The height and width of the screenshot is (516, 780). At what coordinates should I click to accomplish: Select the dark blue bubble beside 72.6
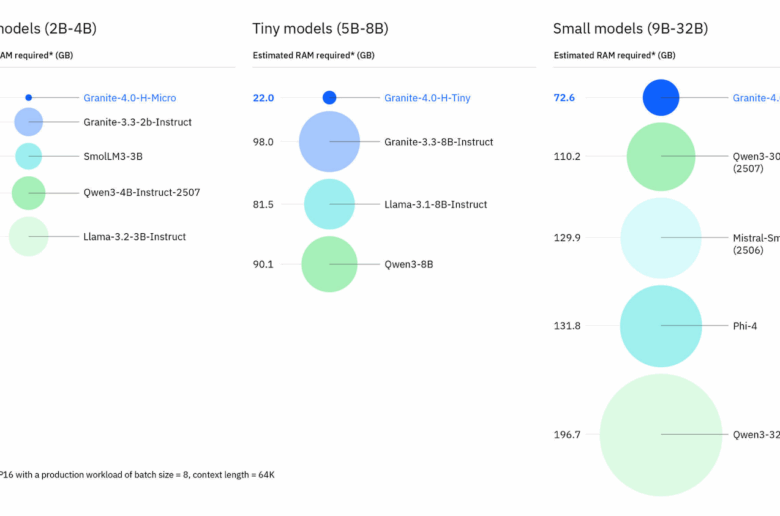point(661,98)
